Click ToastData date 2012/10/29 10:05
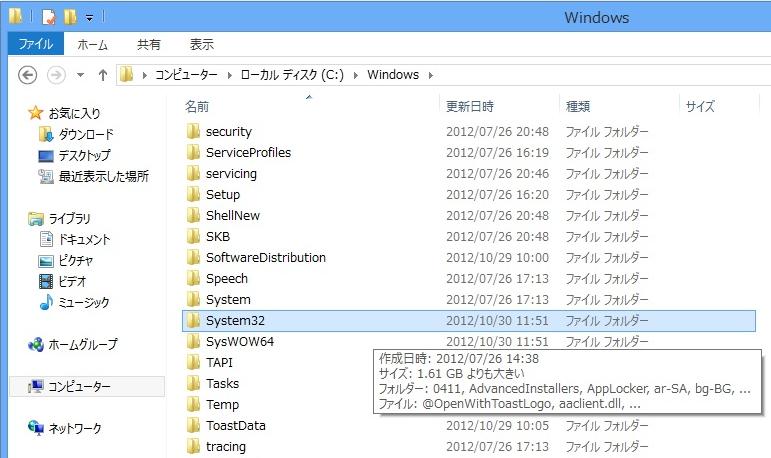Viewport: 771px width, 458px height. [x=497, y=426]
